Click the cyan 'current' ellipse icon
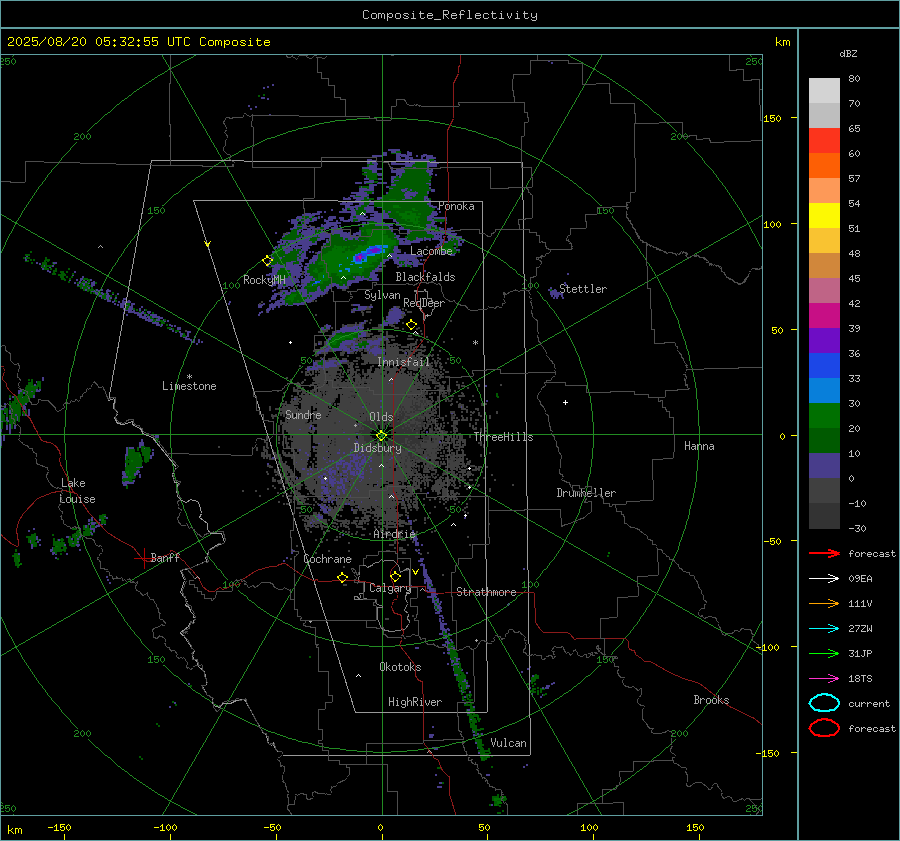Viewport: 900px width, 841px height. point(824,703)
